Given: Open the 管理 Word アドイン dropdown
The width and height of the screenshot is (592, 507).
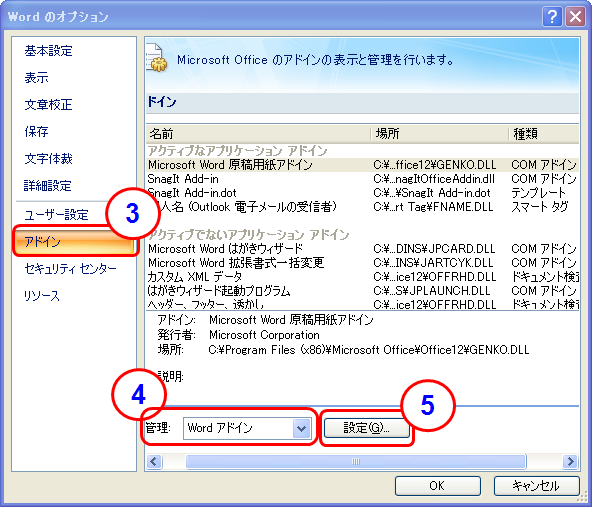Looking at the screenshot, I should [247, 428].
